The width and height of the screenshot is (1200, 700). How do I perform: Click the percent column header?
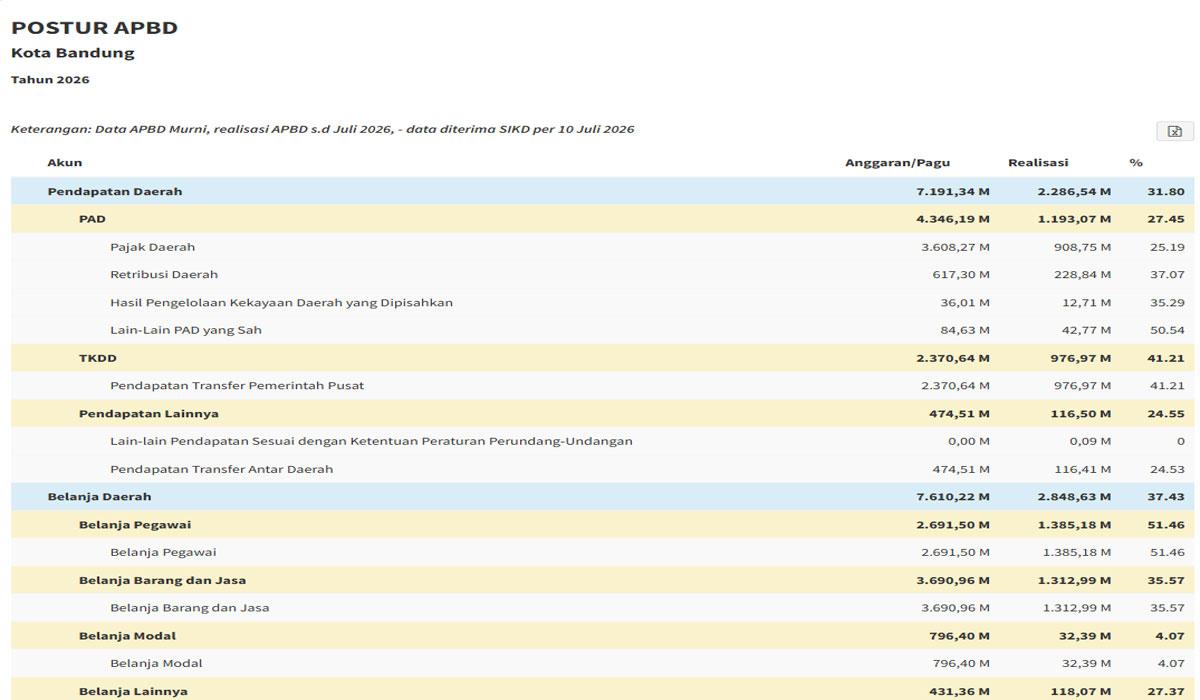pos(1136,162)
